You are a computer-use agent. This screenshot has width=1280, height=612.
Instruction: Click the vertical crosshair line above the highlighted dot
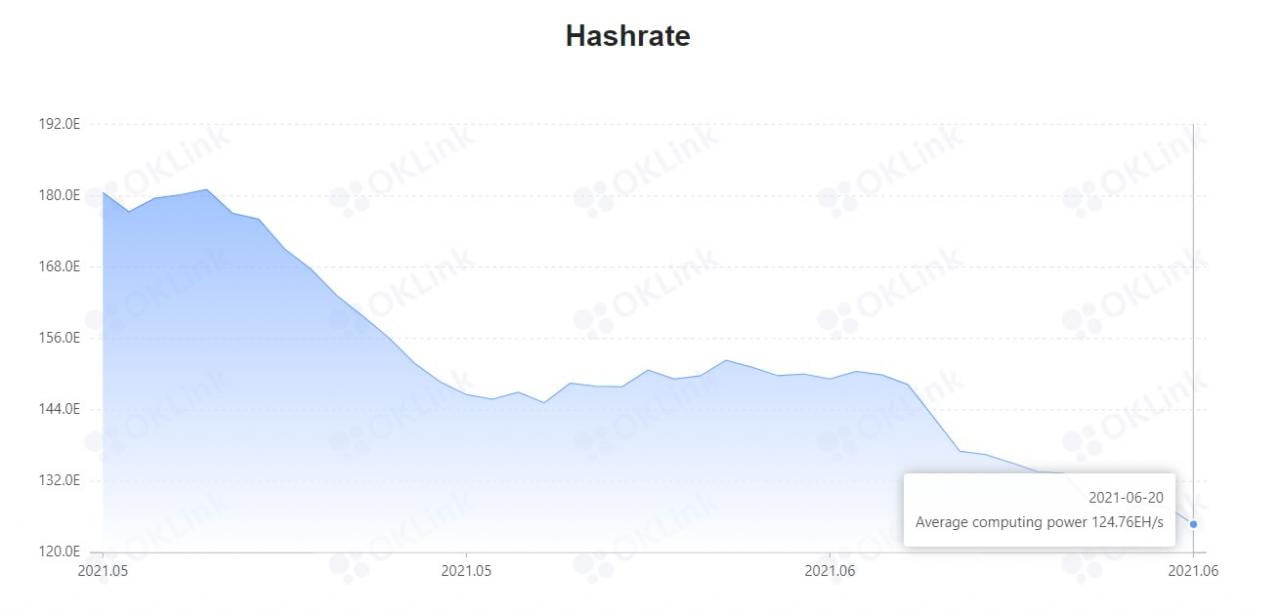(x=1193, y=300)
